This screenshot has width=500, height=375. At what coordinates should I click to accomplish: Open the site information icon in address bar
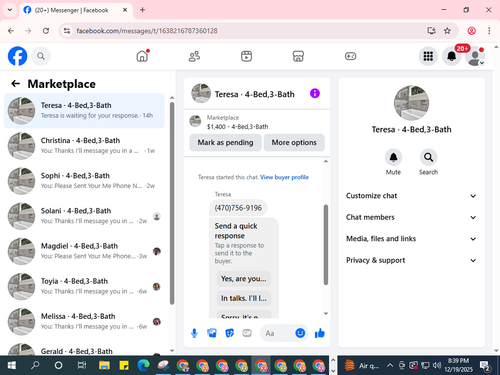coord(67,31)
